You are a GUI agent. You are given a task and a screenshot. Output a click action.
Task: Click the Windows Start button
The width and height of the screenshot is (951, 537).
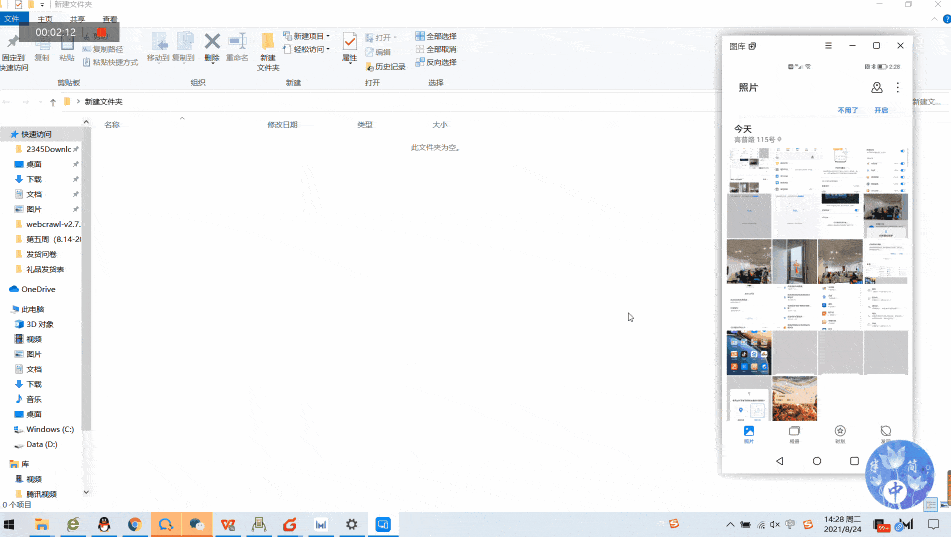click(9, 524)
